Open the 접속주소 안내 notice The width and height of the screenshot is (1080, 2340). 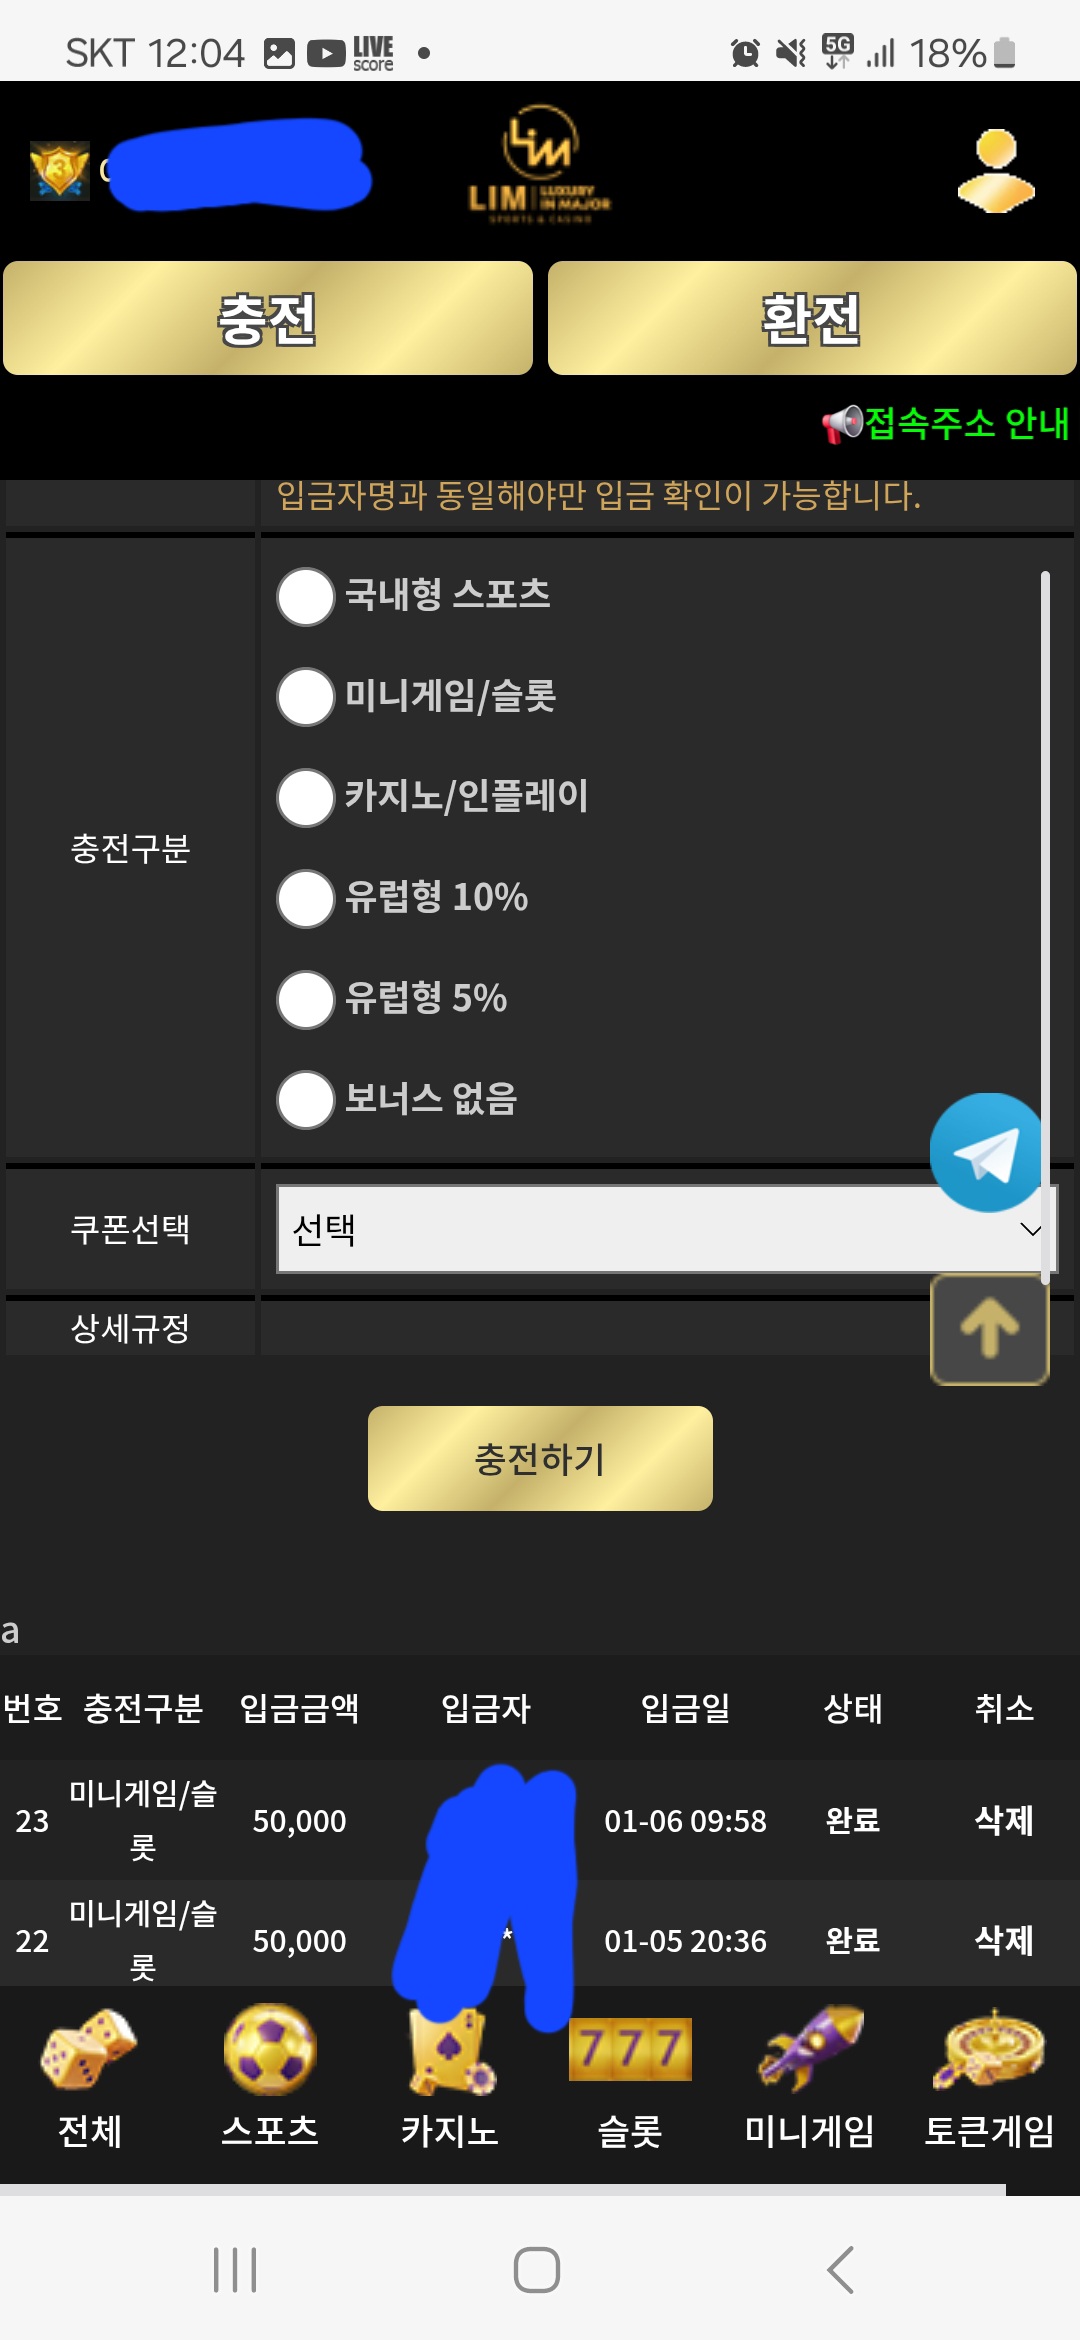[x=946, y=423]
